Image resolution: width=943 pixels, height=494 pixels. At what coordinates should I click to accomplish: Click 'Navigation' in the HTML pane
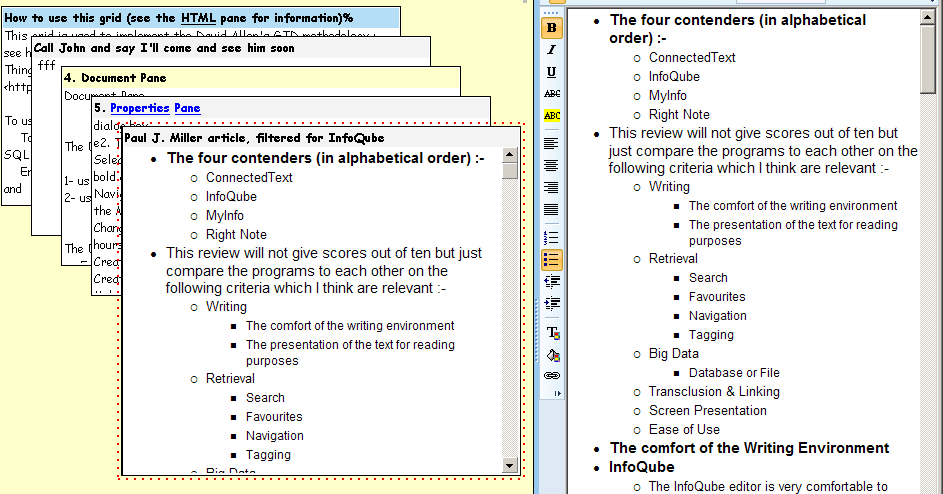point(717,316)
